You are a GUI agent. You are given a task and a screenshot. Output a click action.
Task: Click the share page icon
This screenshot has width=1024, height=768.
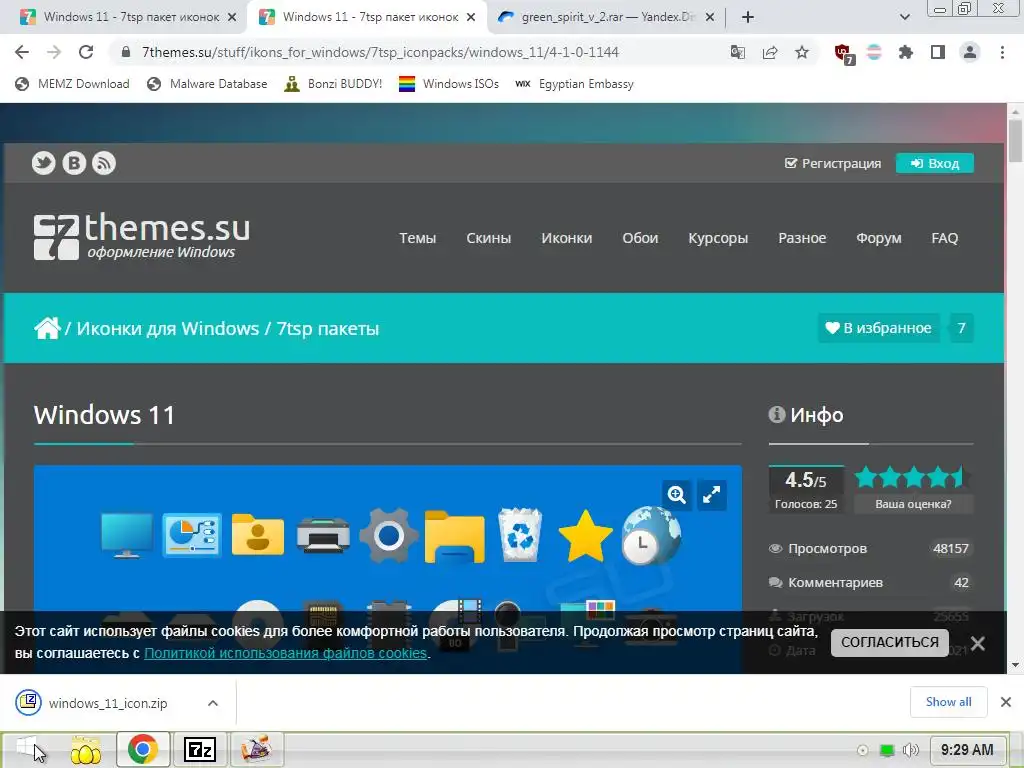coord(770,52)
